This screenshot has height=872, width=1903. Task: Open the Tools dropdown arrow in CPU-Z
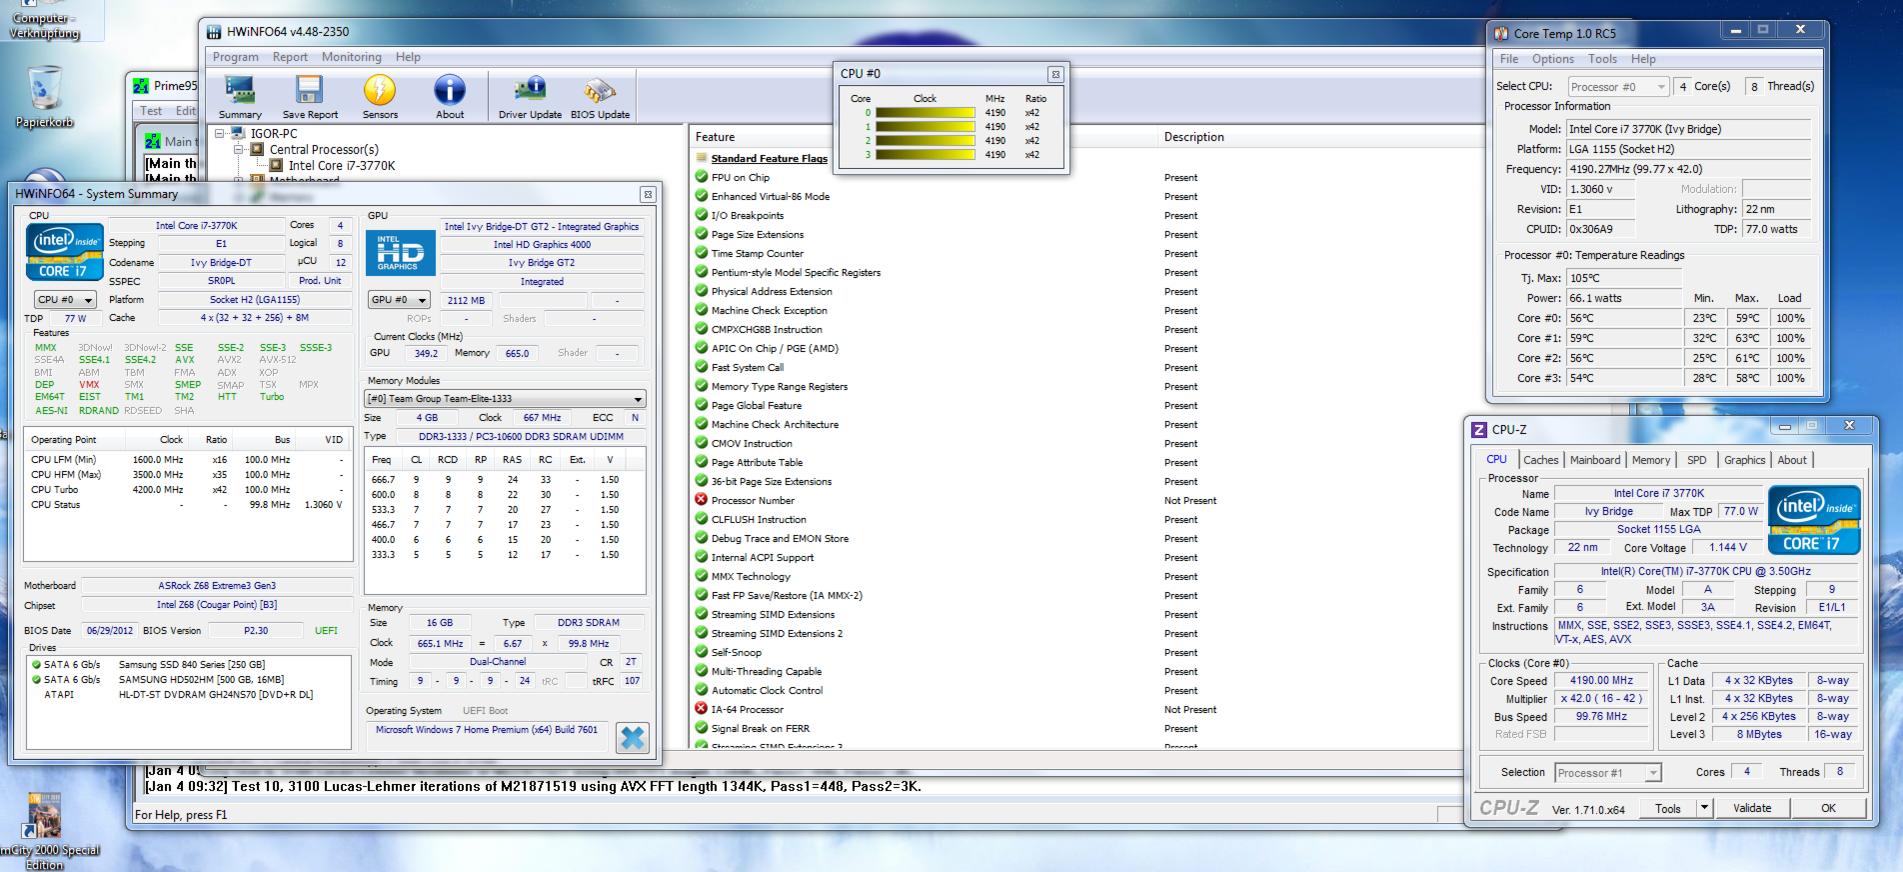(1705, 808)
